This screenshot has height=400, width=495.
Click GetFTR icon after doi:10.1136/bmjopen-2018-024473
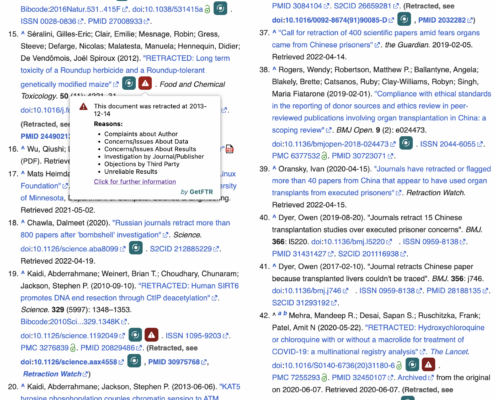coord(406,143)
